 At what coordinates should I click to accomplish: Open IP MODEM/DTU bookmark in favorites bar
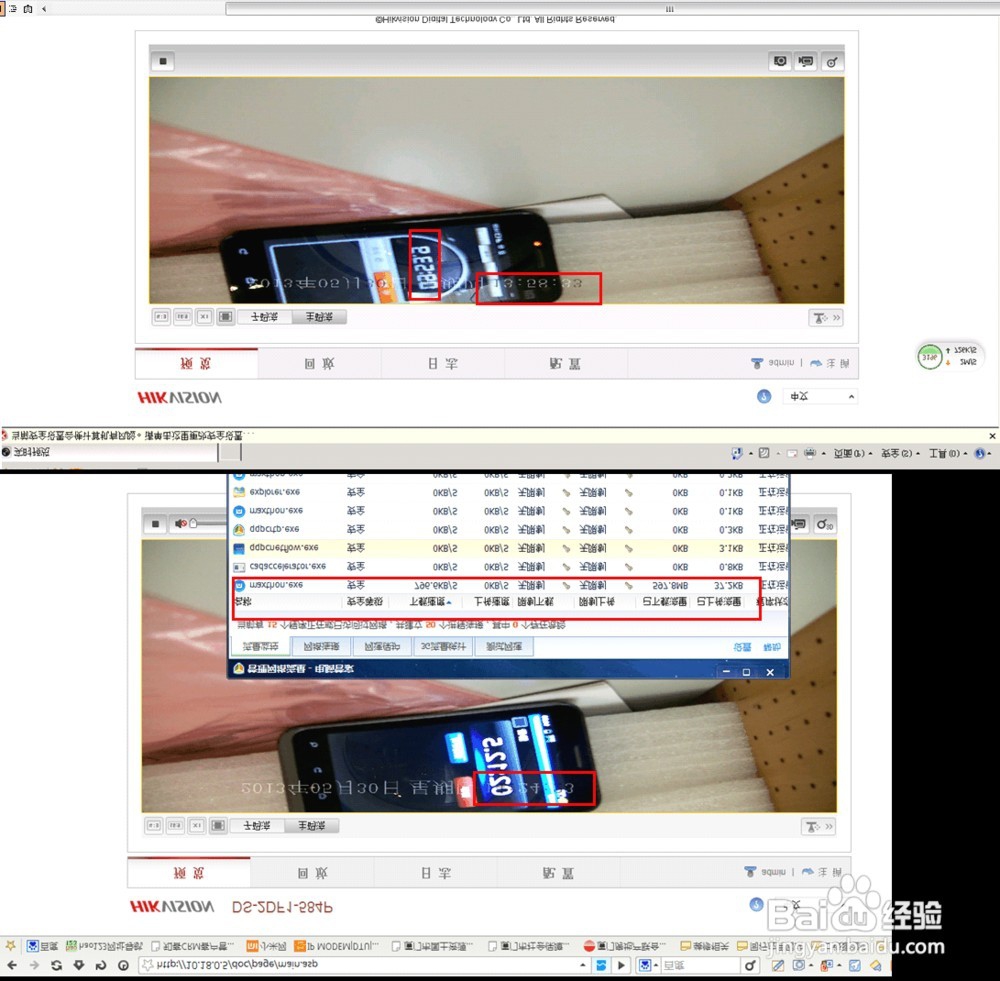337,946
